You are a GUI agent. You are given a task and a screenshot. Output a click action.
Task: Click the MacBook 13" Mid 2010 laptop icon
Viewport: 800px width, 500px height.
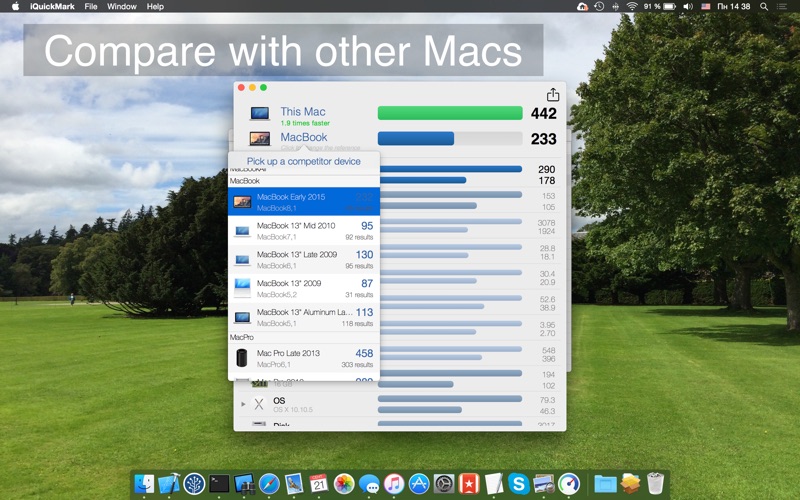(x=242, y=231)
